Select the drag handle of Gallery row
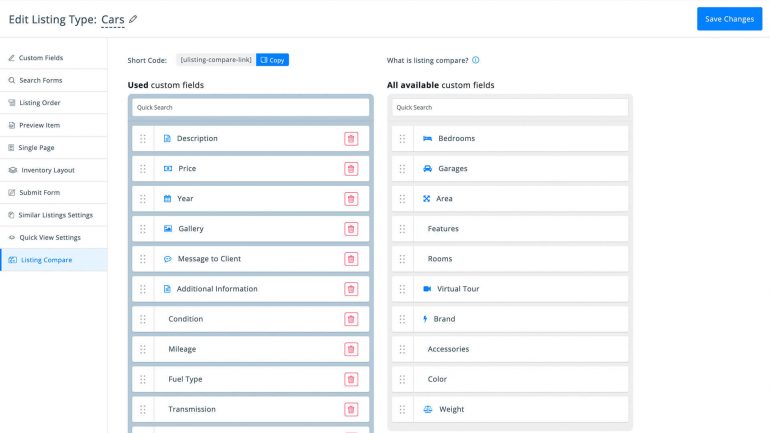Screen dimensions: 770x433 coord(143,229)
